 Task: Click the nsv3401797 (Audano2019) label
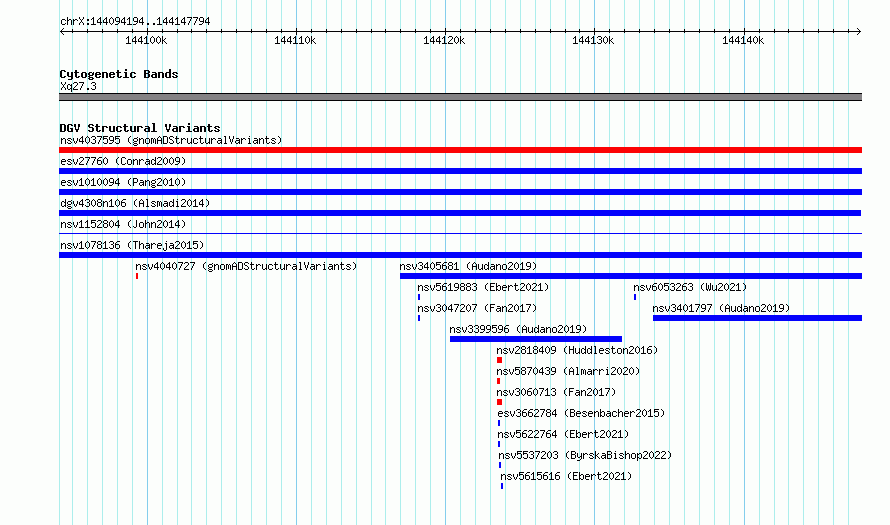(x=721, y=308)
